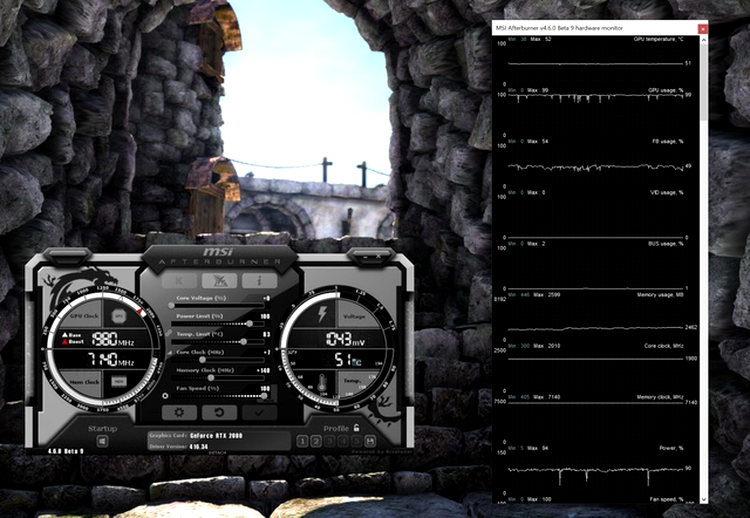Click the hardware monitor window title bar
The width and height of the screenshot is (750, 518).
(x=595, y=28)
